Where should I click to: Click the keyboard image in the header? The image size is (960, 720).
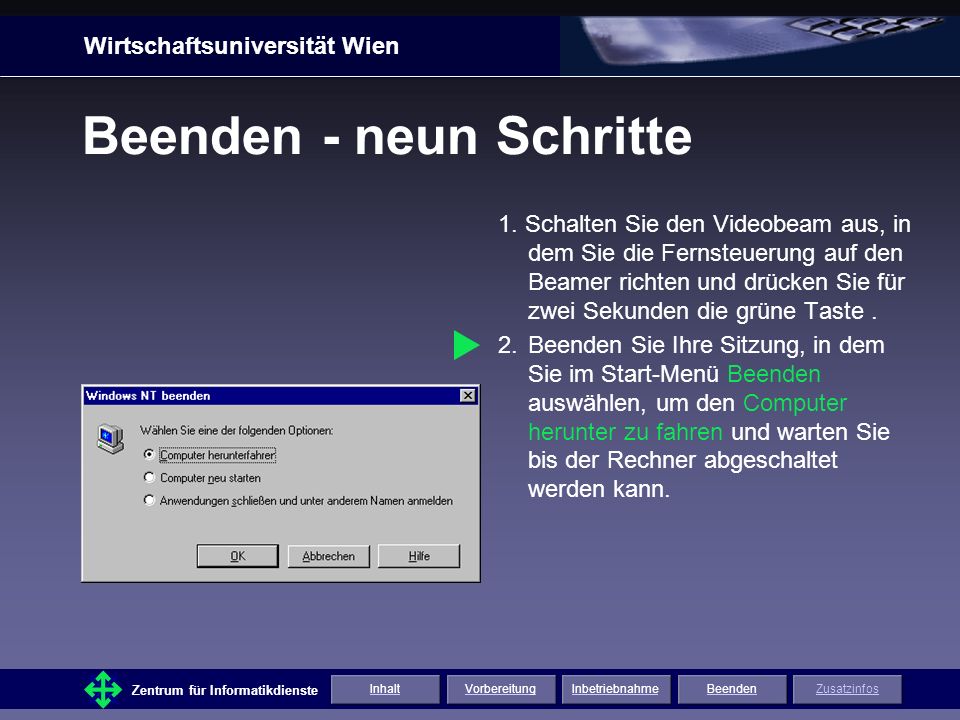click(759, 44)
